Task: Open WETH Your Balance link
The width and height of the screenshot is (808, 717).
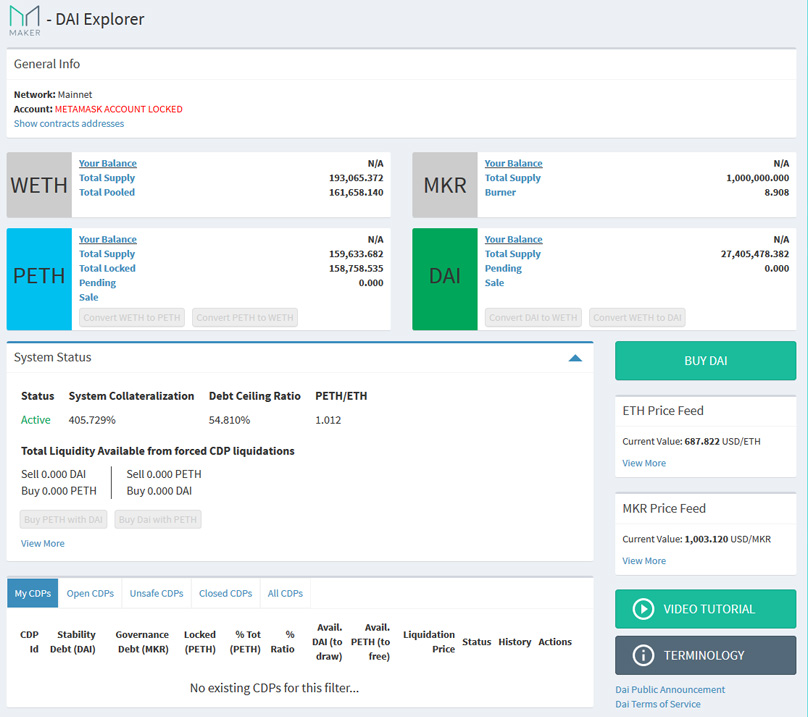Action: tap(108, 163)
